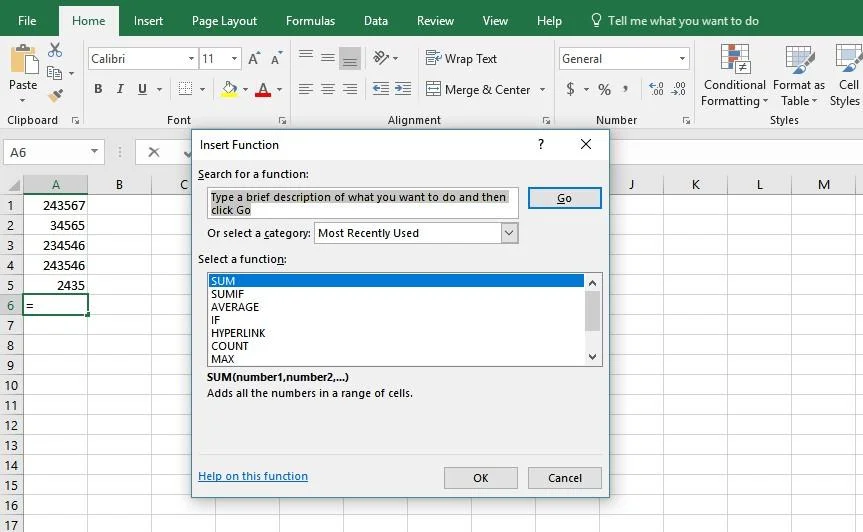
Task: Open Font settings dialog launcher
Action: point(282,120)
